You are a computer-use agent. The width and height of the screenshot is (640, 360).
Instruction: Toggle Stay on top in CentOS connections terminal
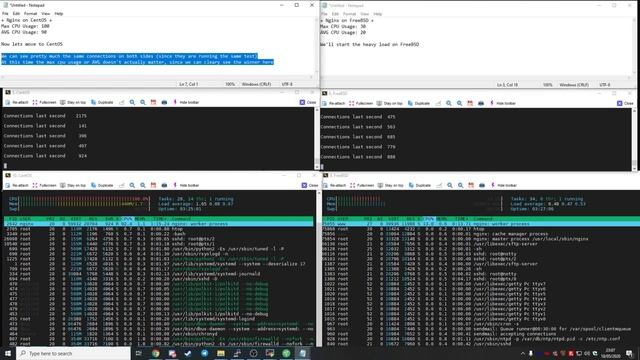[73, 102]
